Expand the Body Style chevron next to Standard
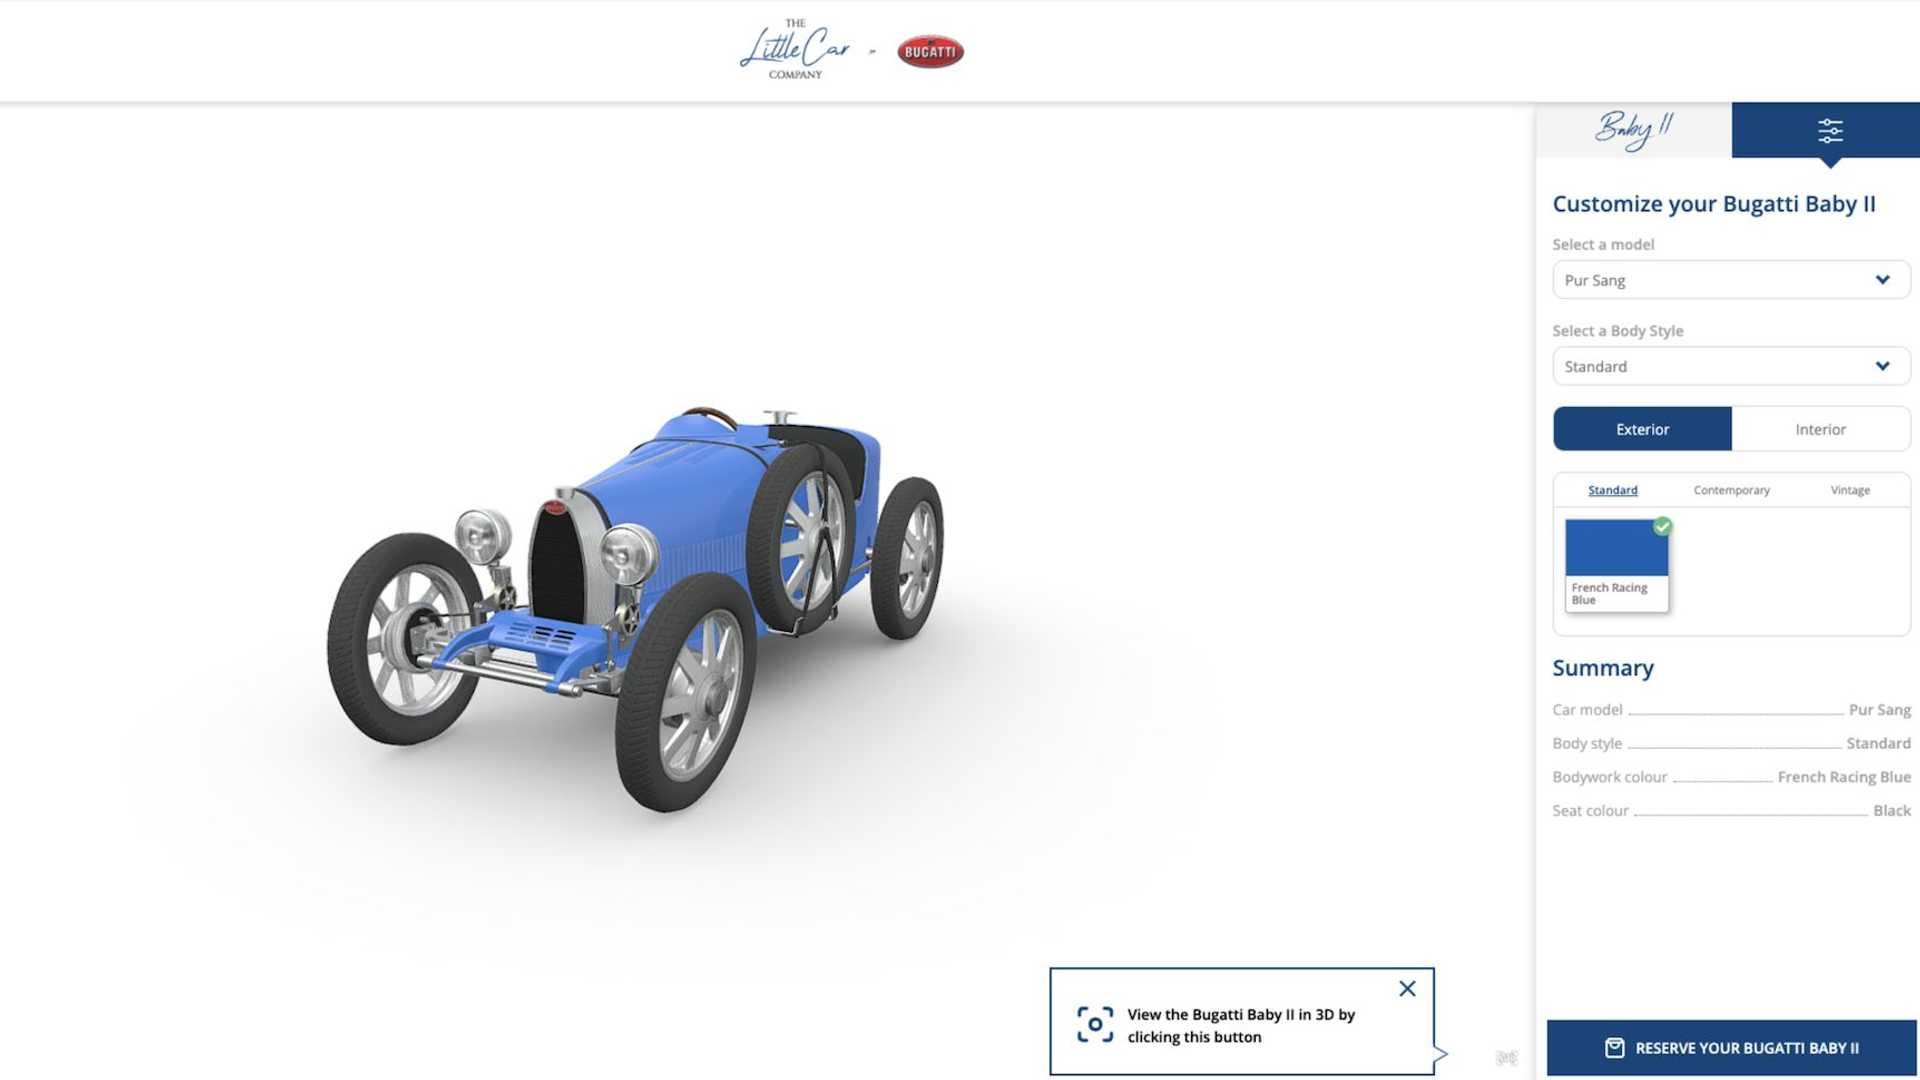The width and height of the screenshot is (1920, 1080). (x=1882, y=366)
